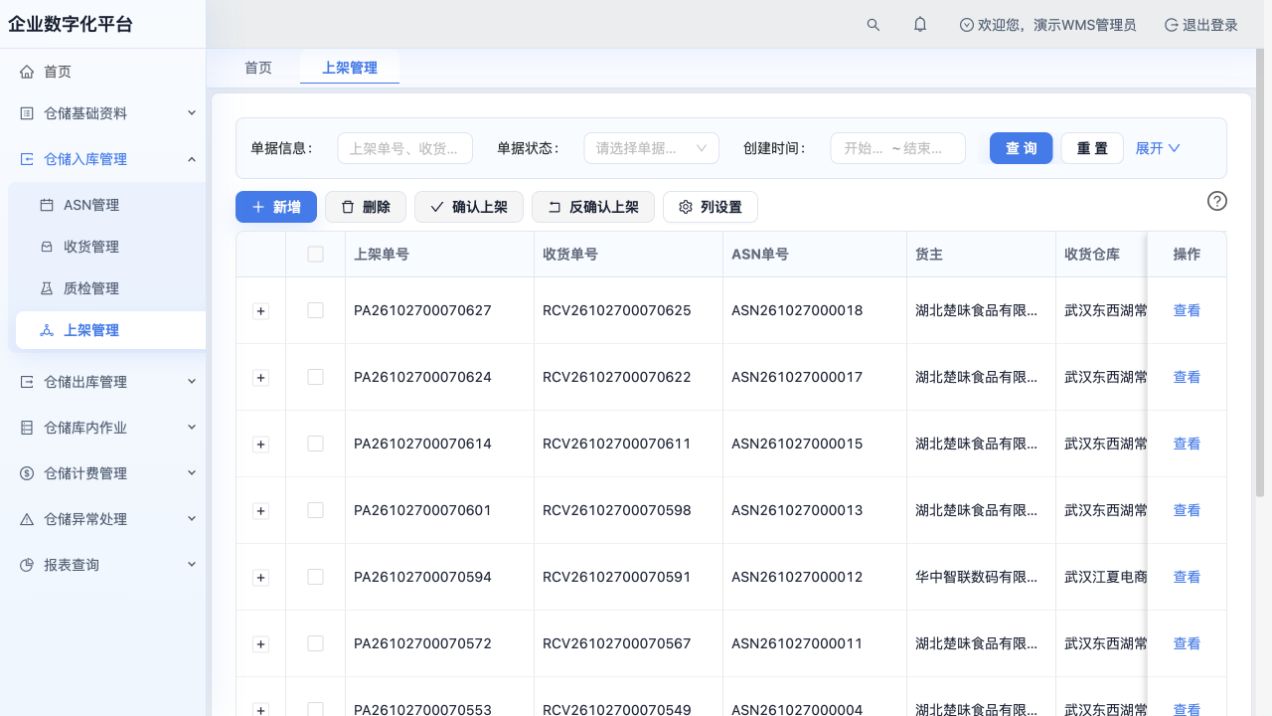1272x716 pixels.
Task: Check the row PA26102700070594 checkbox
Action: [x=315, y=577]
